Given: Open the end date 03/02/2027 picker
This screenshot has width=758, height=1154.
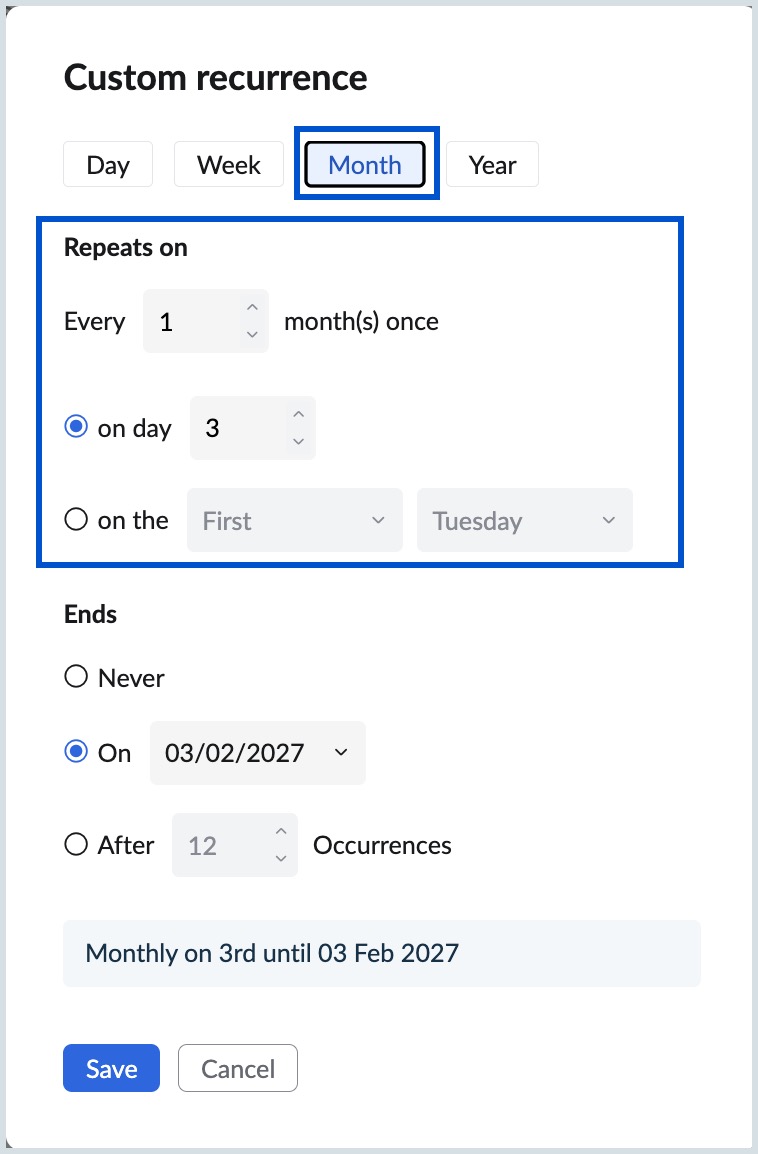Looking at the screenshot, I should coord(257,753).
